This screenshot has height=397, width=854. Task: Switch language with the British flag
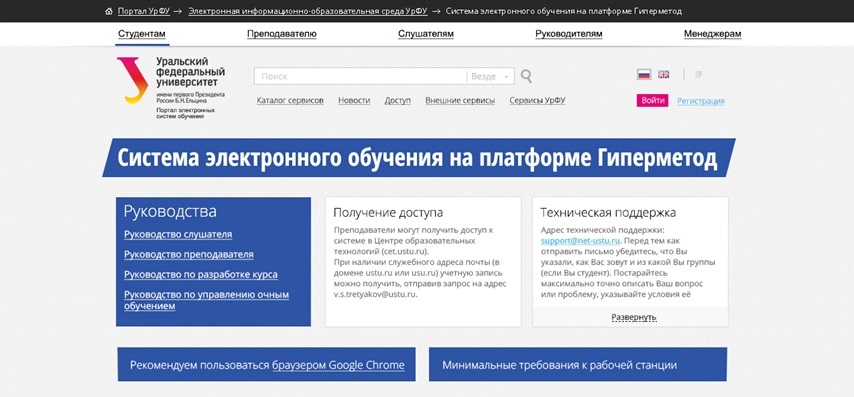point(663,74)
